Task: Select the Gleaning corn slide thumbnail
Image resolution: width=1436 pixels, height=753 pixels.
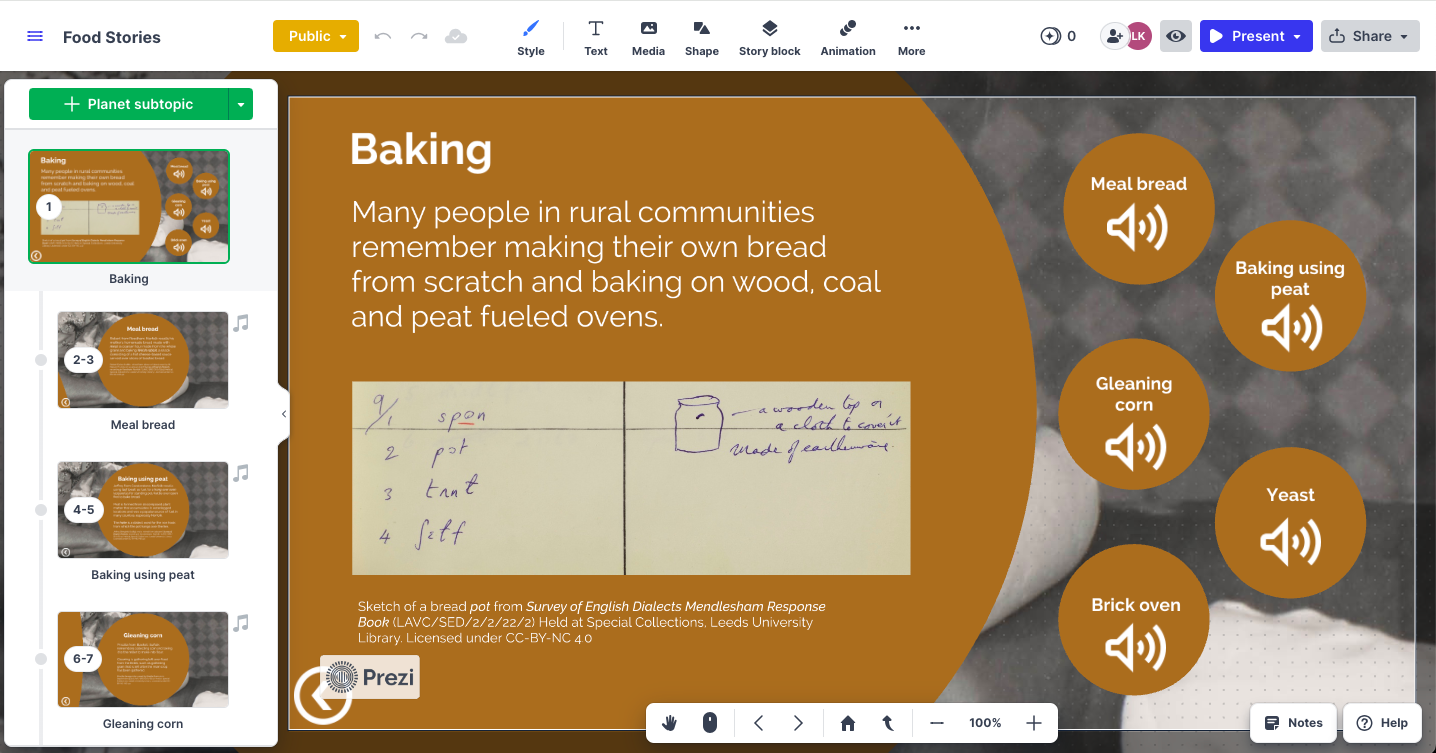Action: click(143, 660)
